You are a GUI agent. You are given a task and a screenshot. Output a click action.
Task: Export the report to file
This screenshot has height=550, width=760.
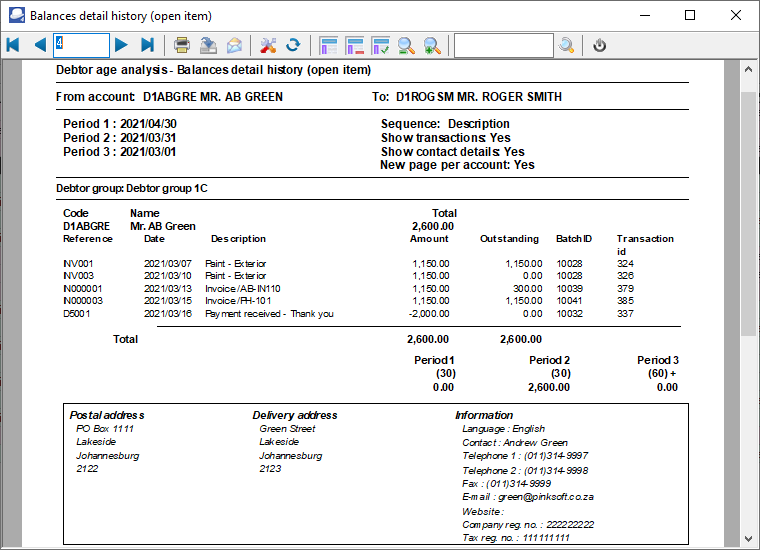208,45
